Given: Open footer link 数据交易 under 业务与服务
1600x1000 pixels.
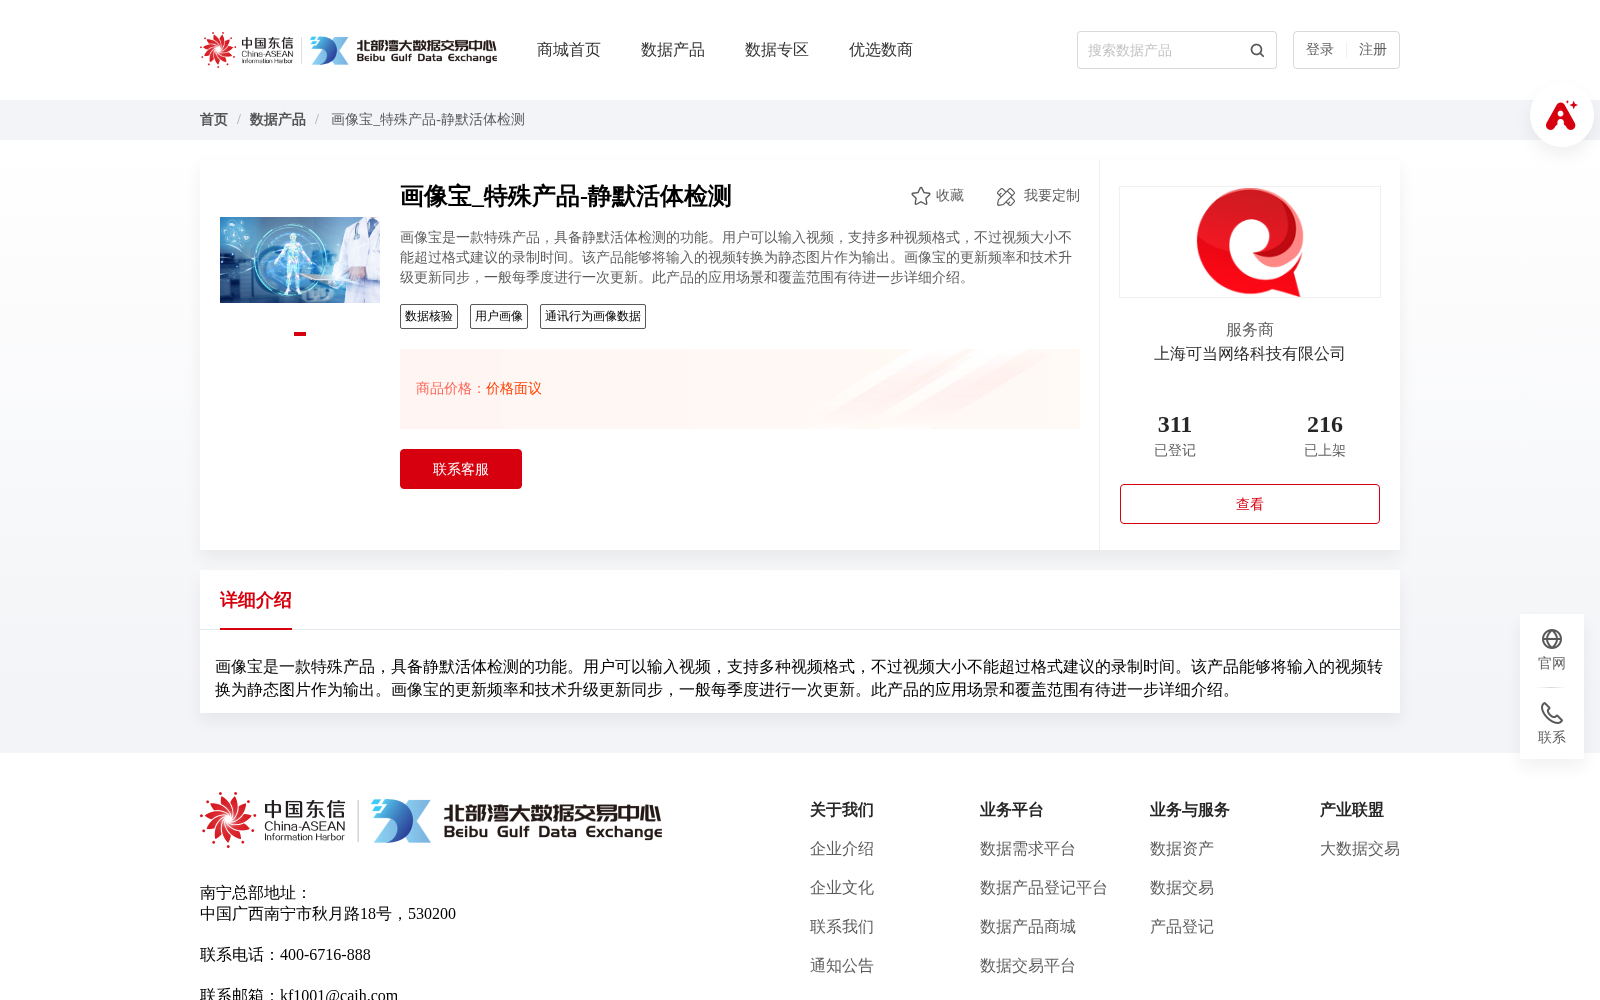Looking at the screenshot, I should click(x=1182, y=888).
